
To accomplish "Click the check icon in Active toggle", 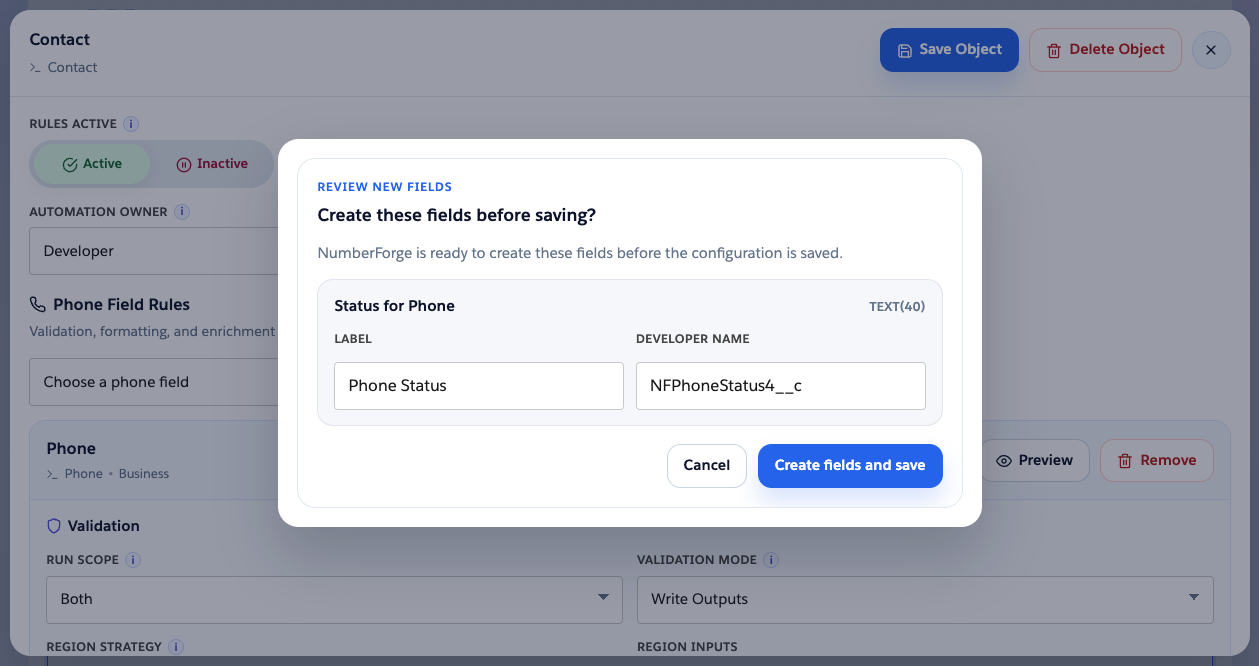I will click(70, 165).
